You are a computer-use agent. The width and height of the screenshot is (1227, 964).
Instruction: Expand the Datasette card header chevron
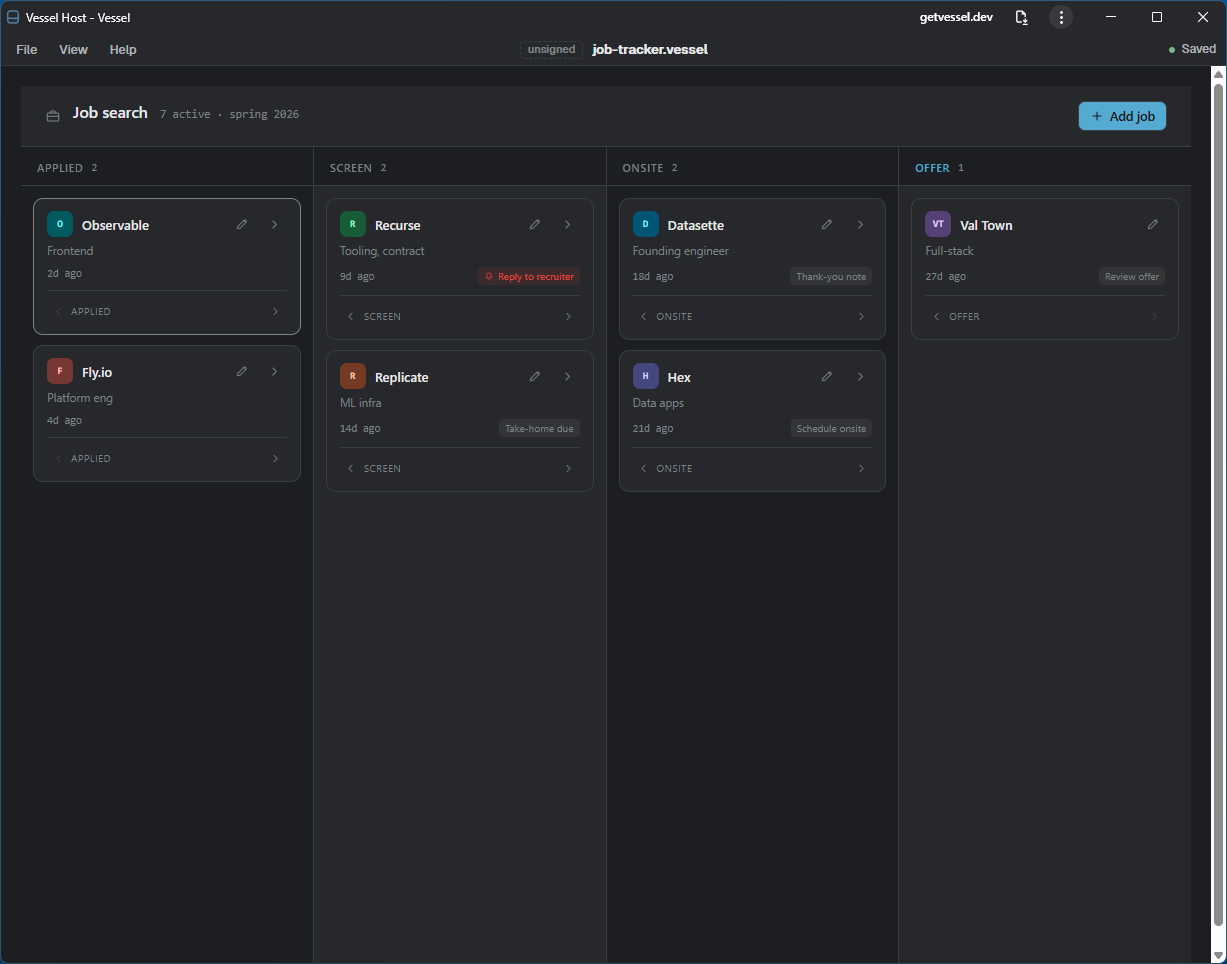(860, 225)
